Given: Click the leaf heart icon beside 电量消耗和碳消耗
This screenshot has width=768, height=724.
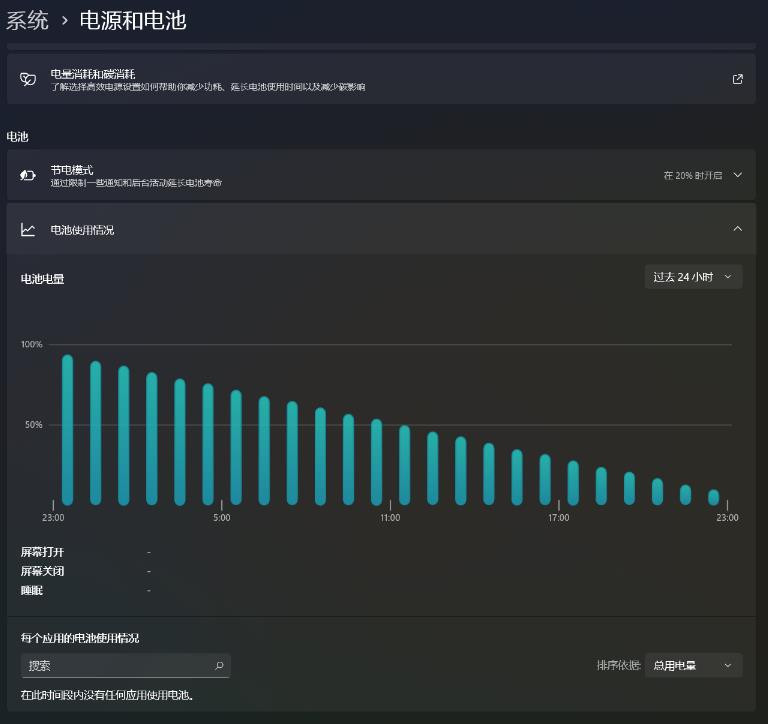Looking at the screenshot, I should 28,79.
